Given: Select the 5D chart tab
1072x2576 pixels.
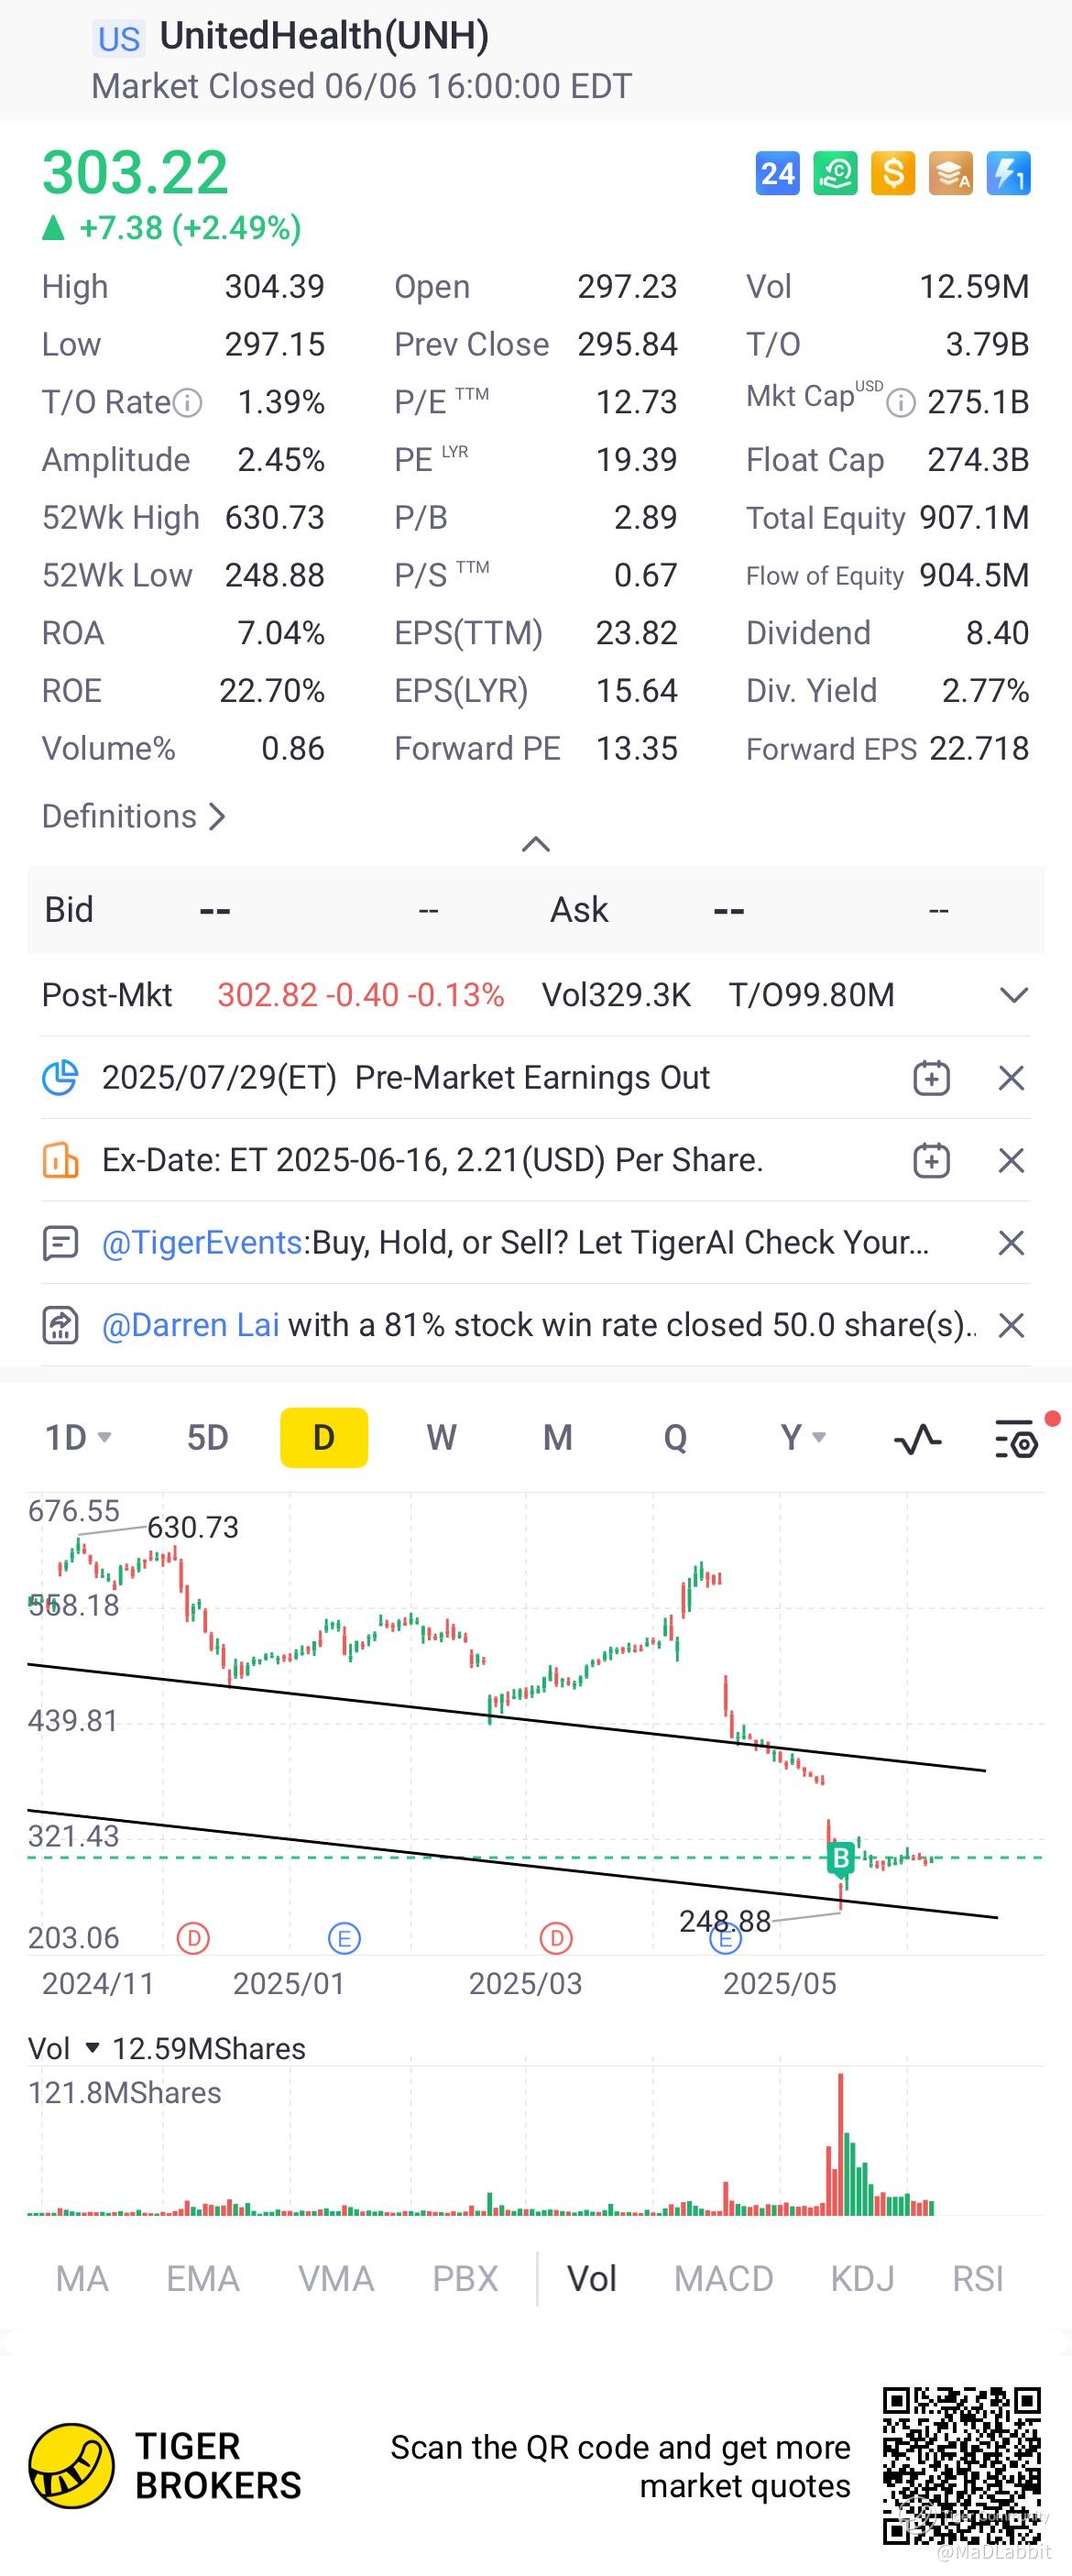Looking at the screenshot, I should coord(208,1438).
